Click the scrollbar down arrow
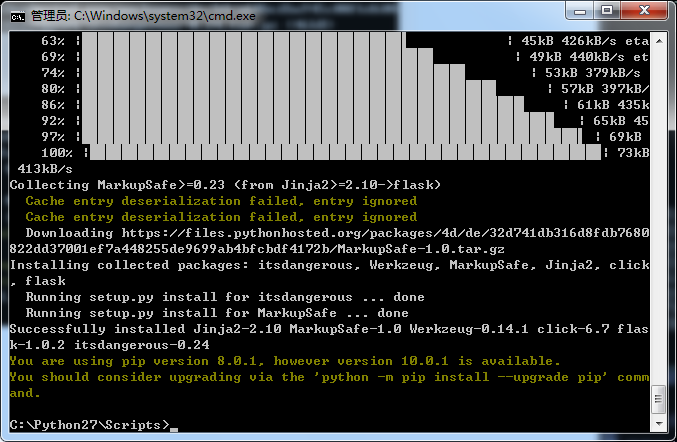The image size is (677, 442). pos(659,424)
